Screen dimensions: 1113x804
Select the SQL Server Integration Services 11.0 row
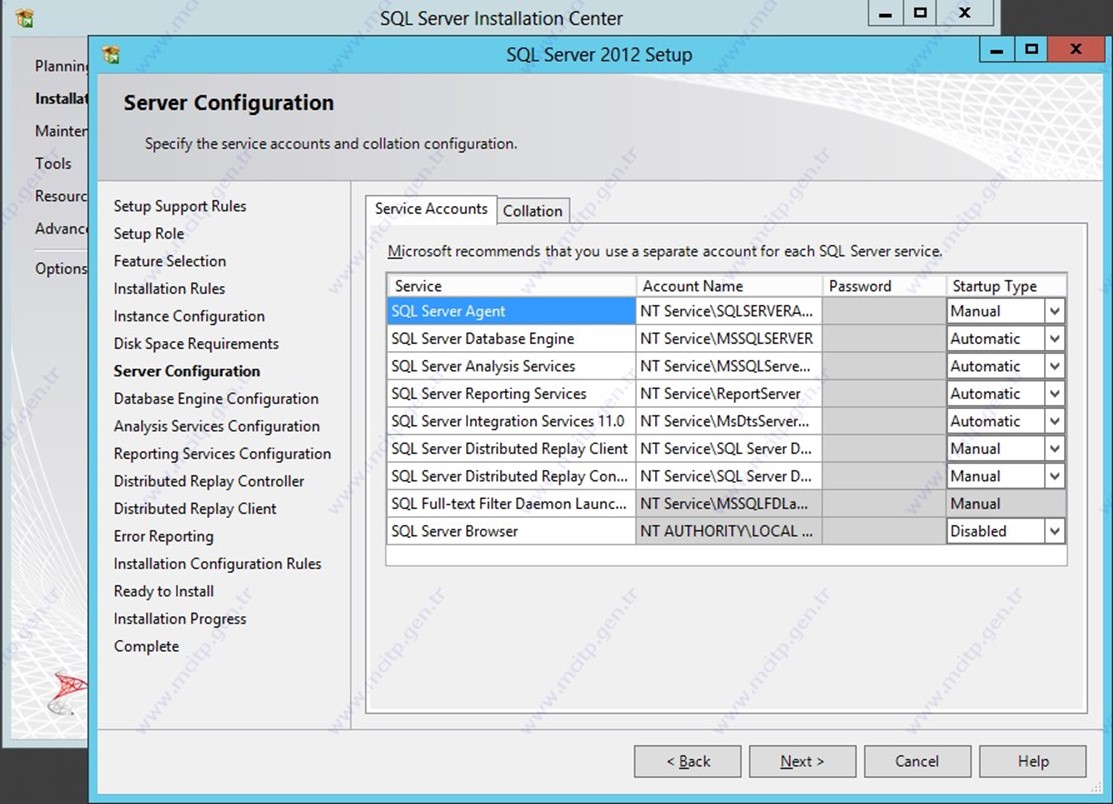511,421
